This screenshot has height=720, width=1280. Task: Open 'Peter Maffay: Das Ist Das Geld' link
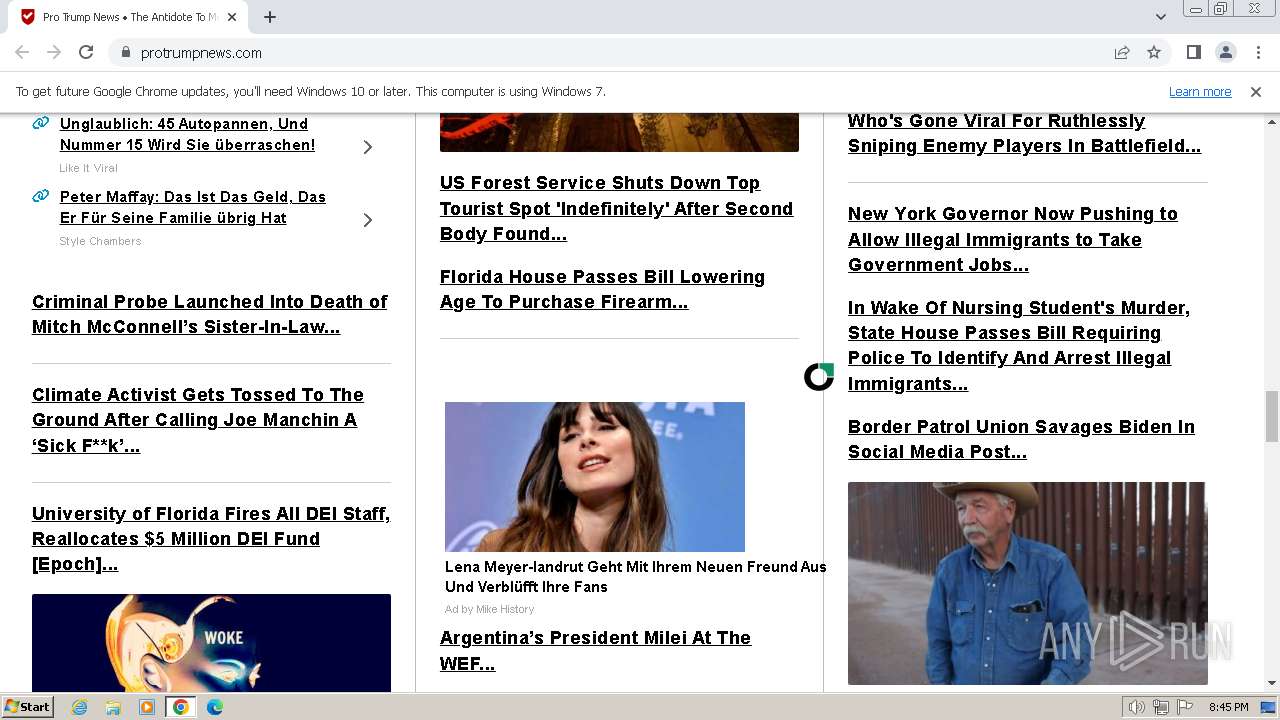coord(193,207)
